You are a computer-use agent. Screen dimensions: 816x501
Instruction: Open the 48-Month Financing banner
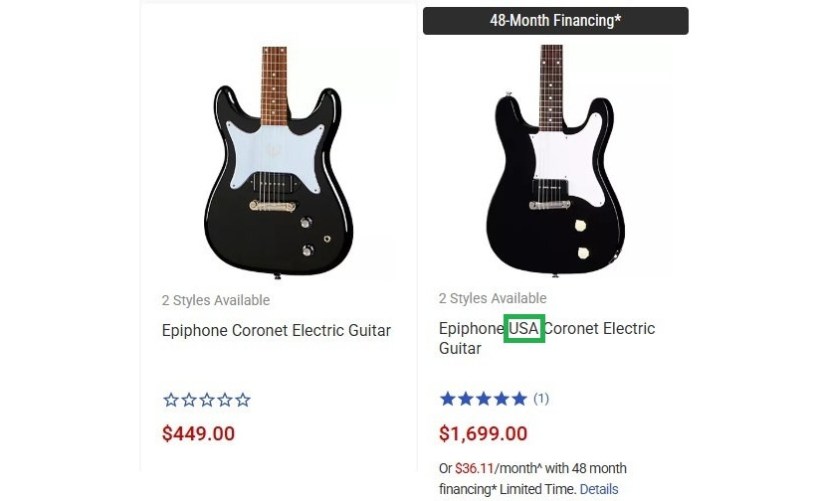(x=555, y=20)
